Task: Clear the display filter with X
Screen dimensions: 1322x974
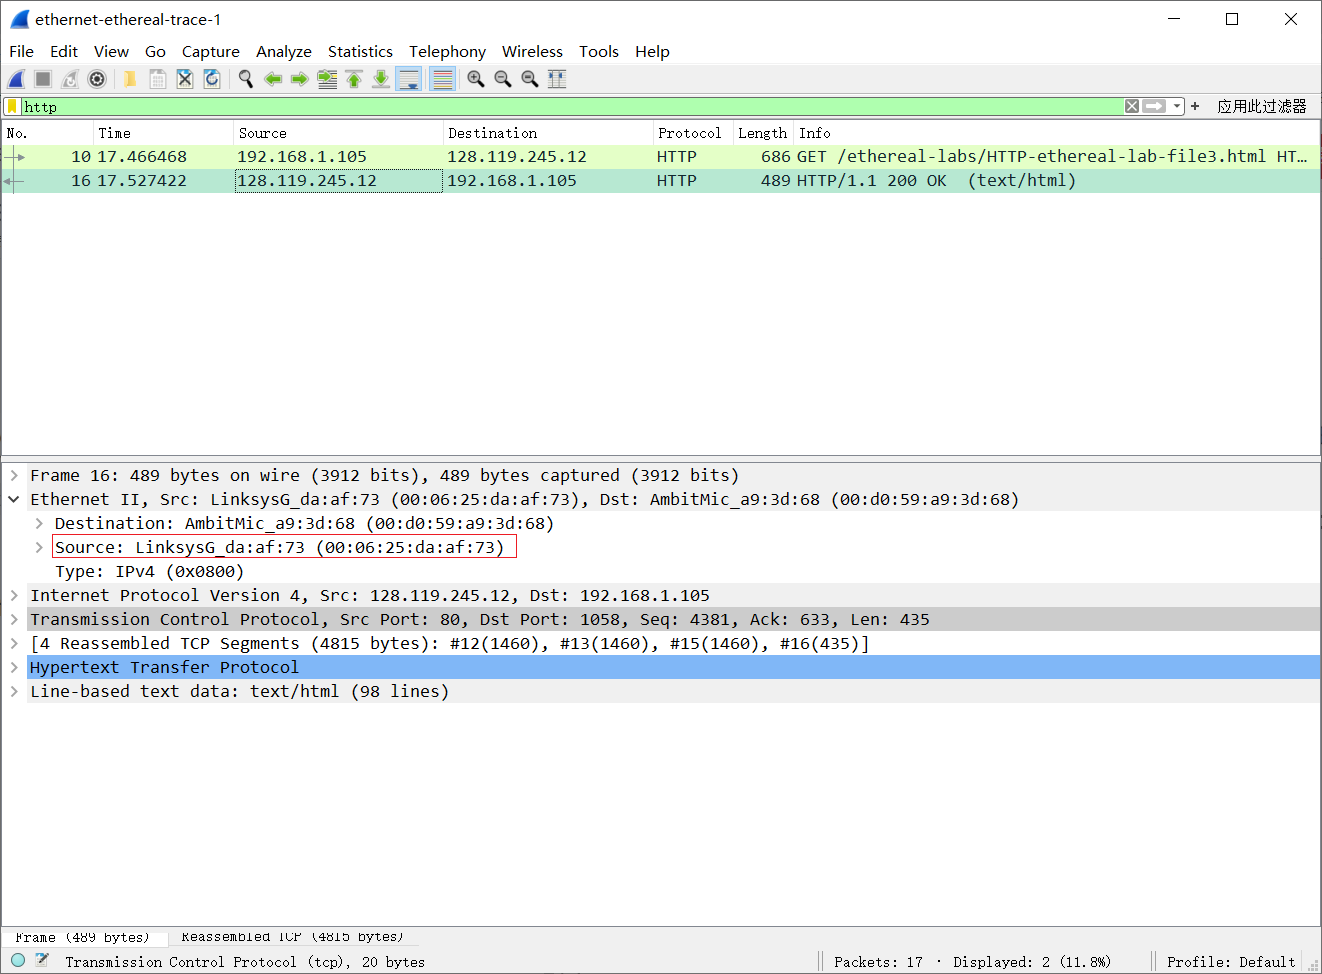Action: 1132,106
